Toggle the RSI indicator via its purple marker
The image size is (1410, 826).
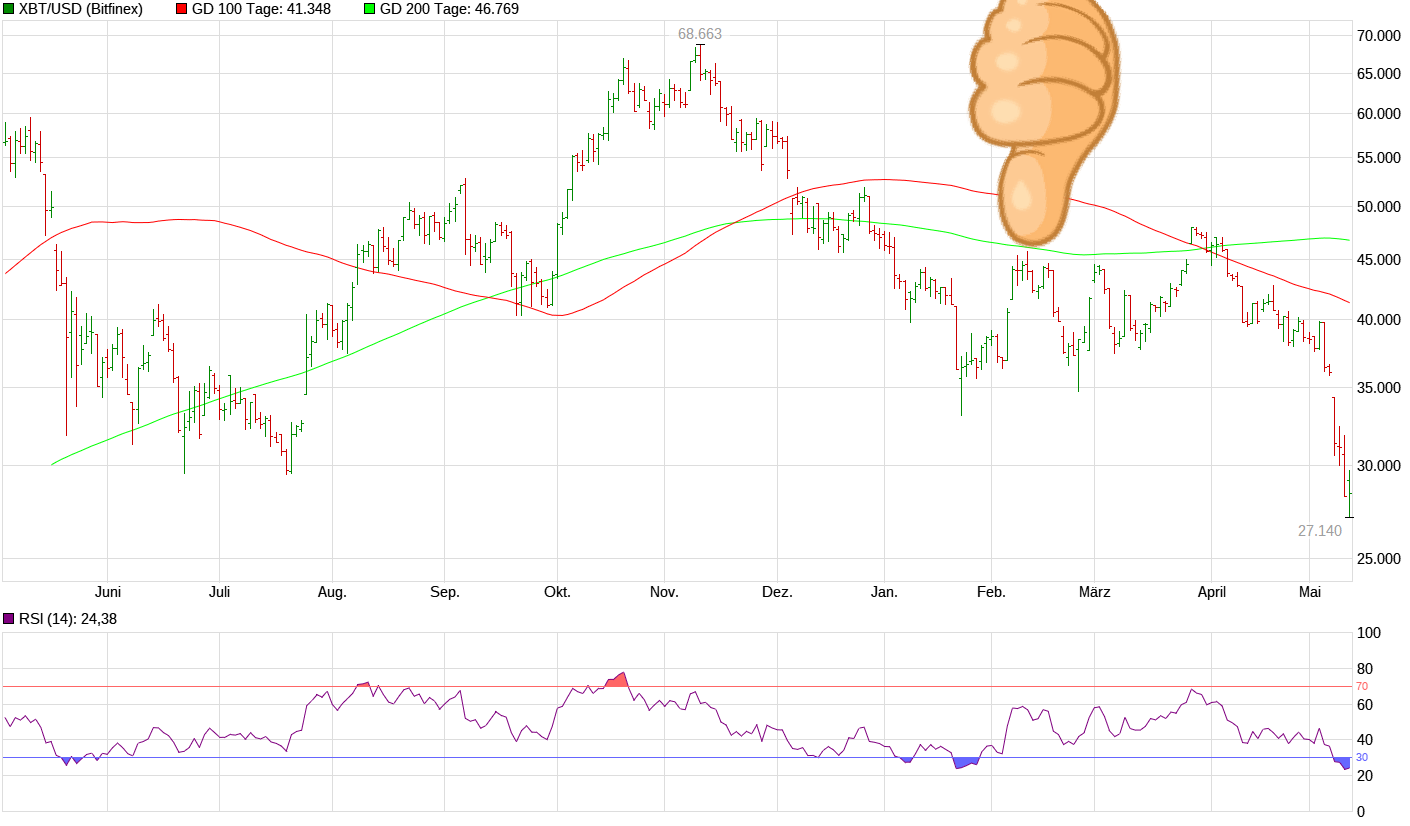[x=8, y=618]
